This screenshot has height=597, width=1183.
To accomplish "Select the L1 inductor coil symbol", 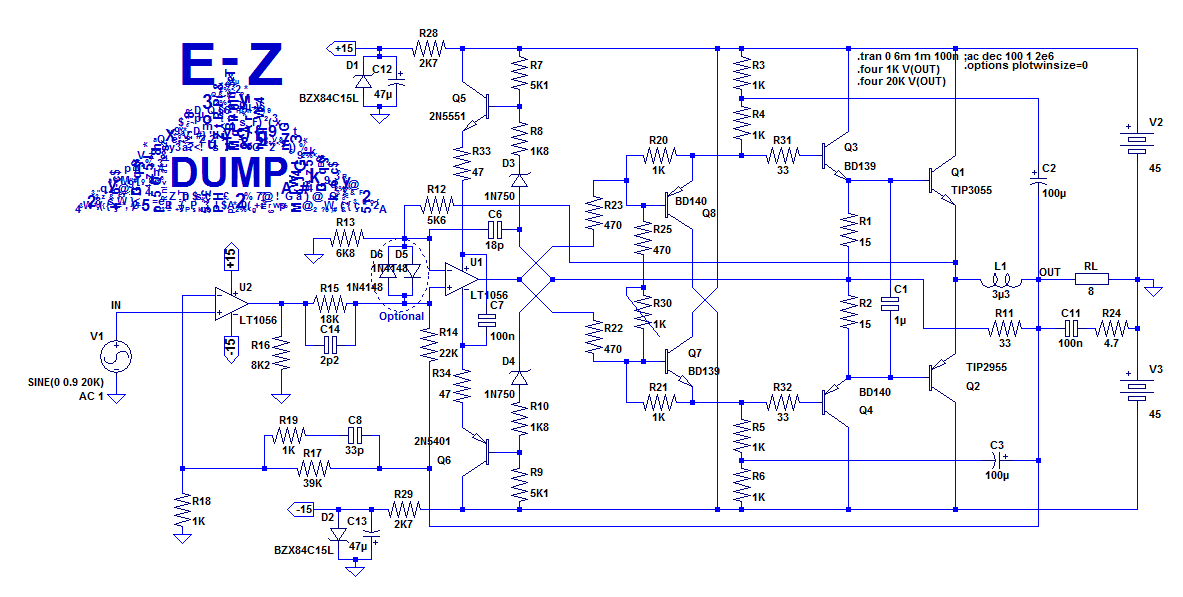I will point(1000,282).
